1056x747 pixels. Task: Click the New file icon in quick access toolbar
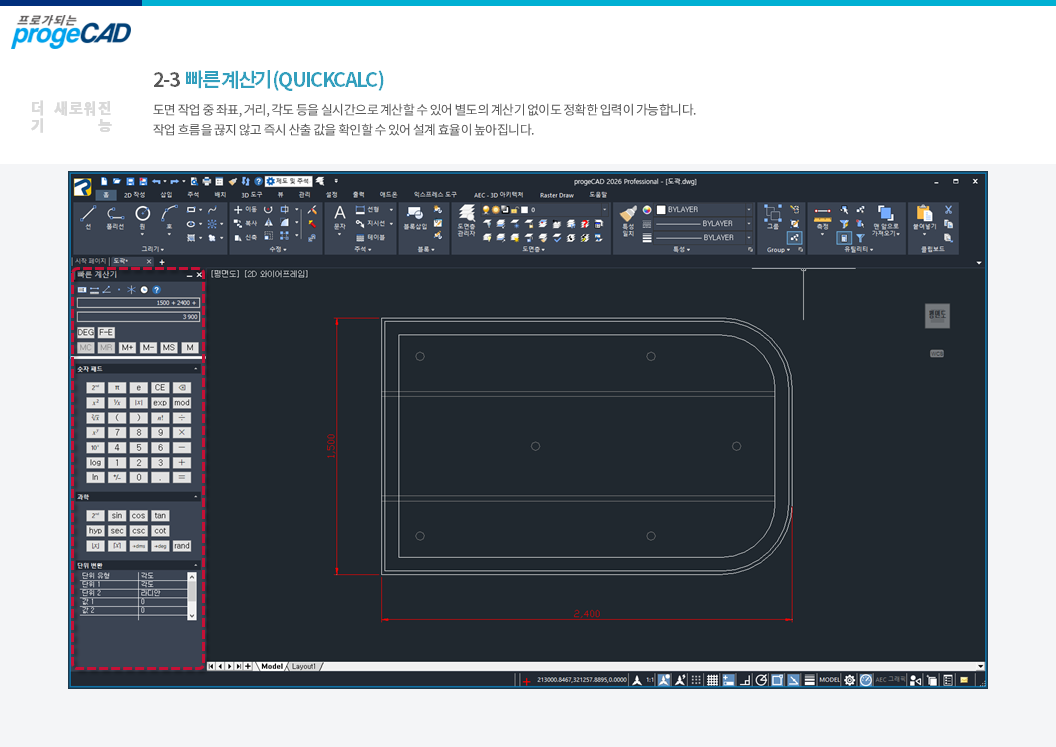tap(104, 181)
